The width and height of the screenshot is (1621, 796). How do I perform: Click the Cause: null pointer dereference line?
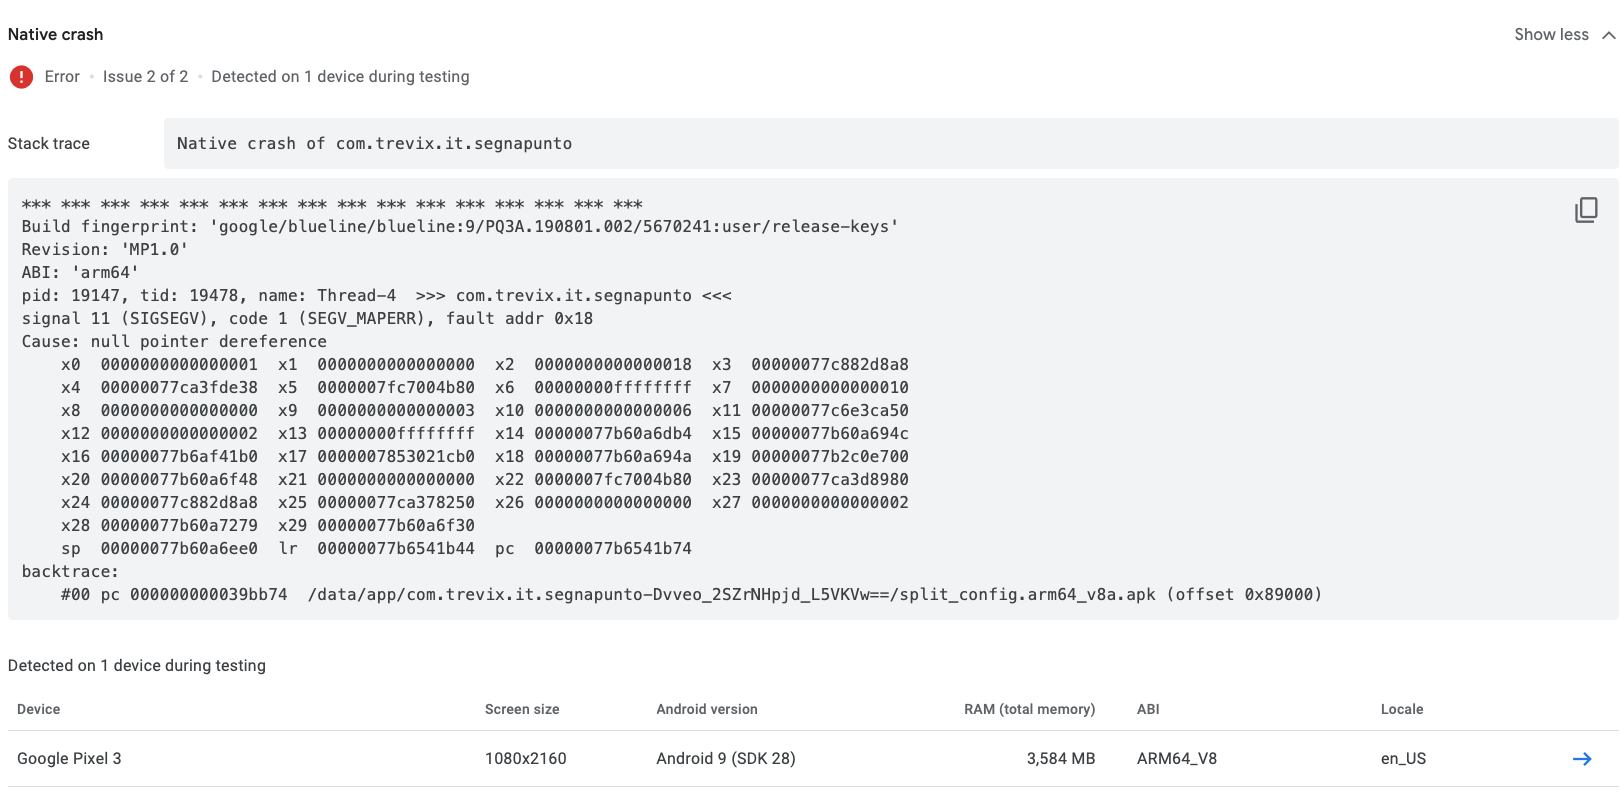[174, 342]
